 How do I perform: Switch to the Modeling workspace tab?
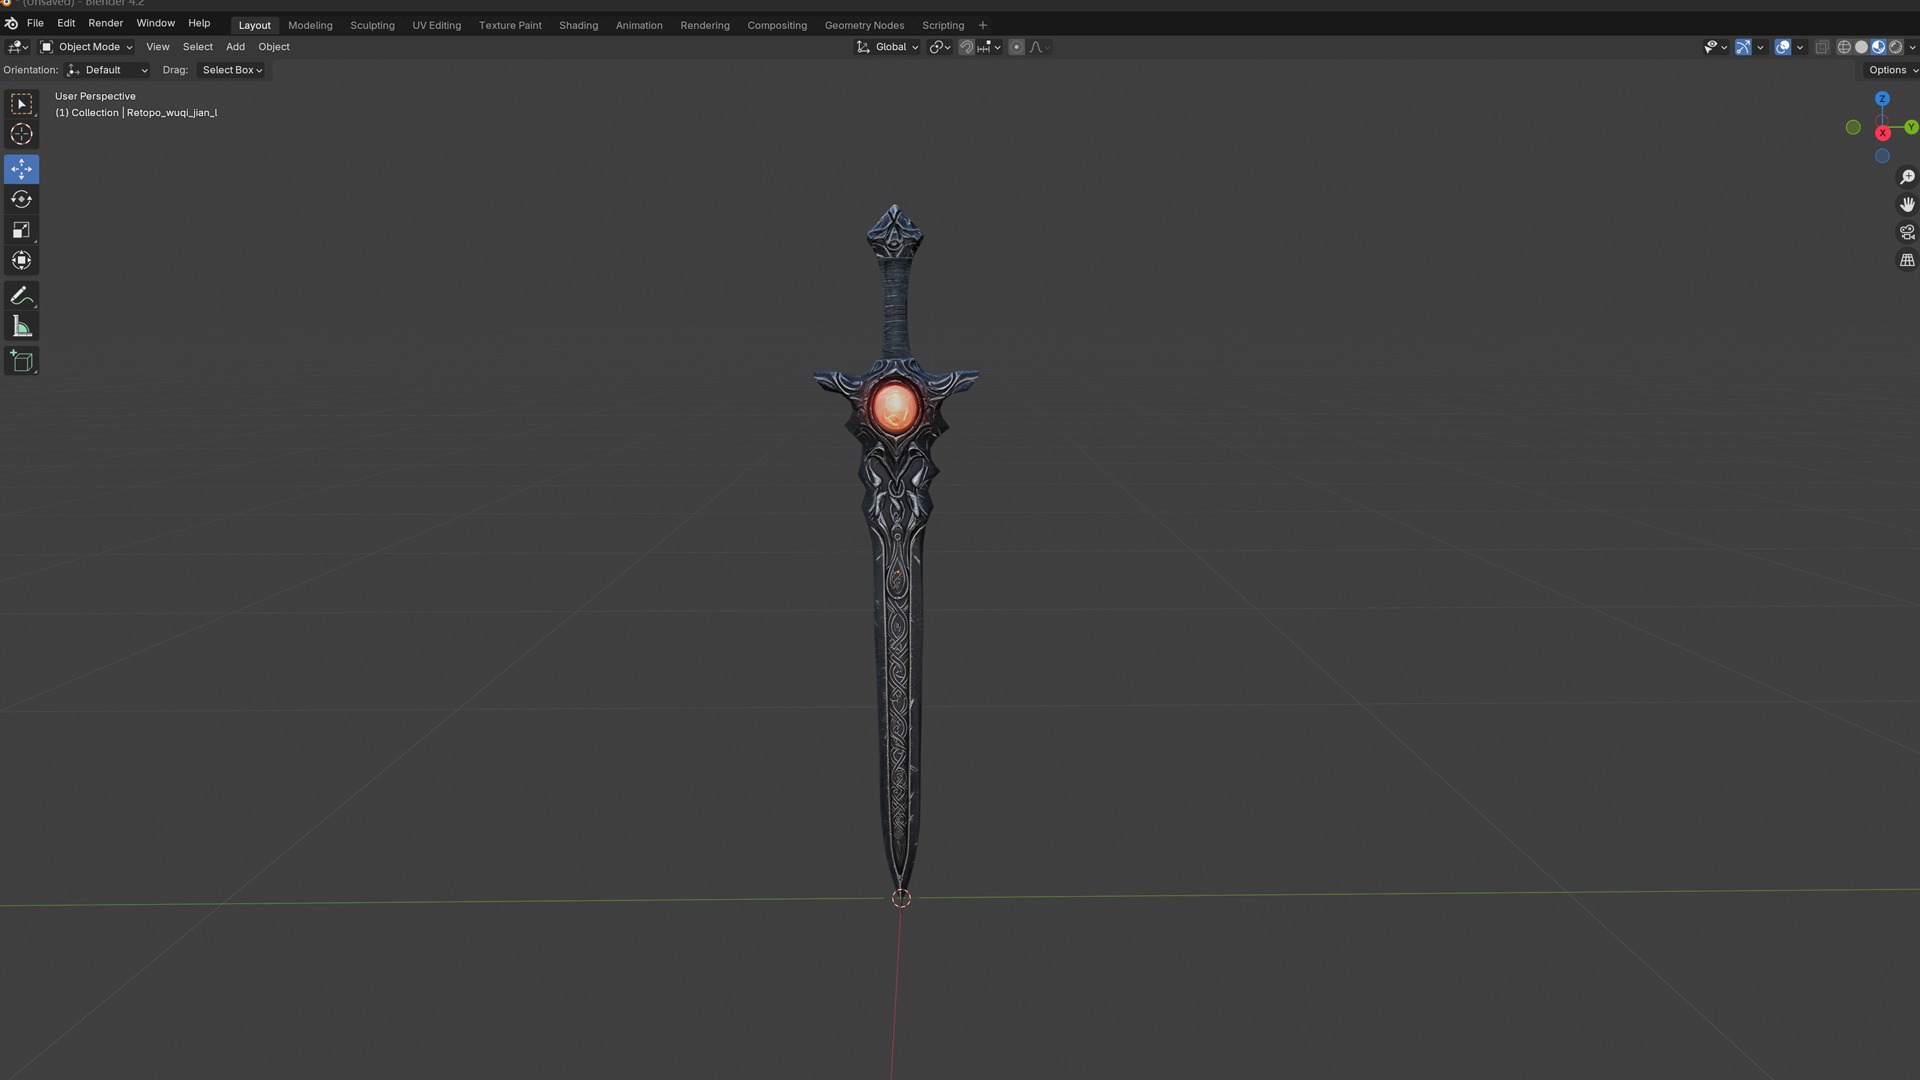tap(310, 25)
